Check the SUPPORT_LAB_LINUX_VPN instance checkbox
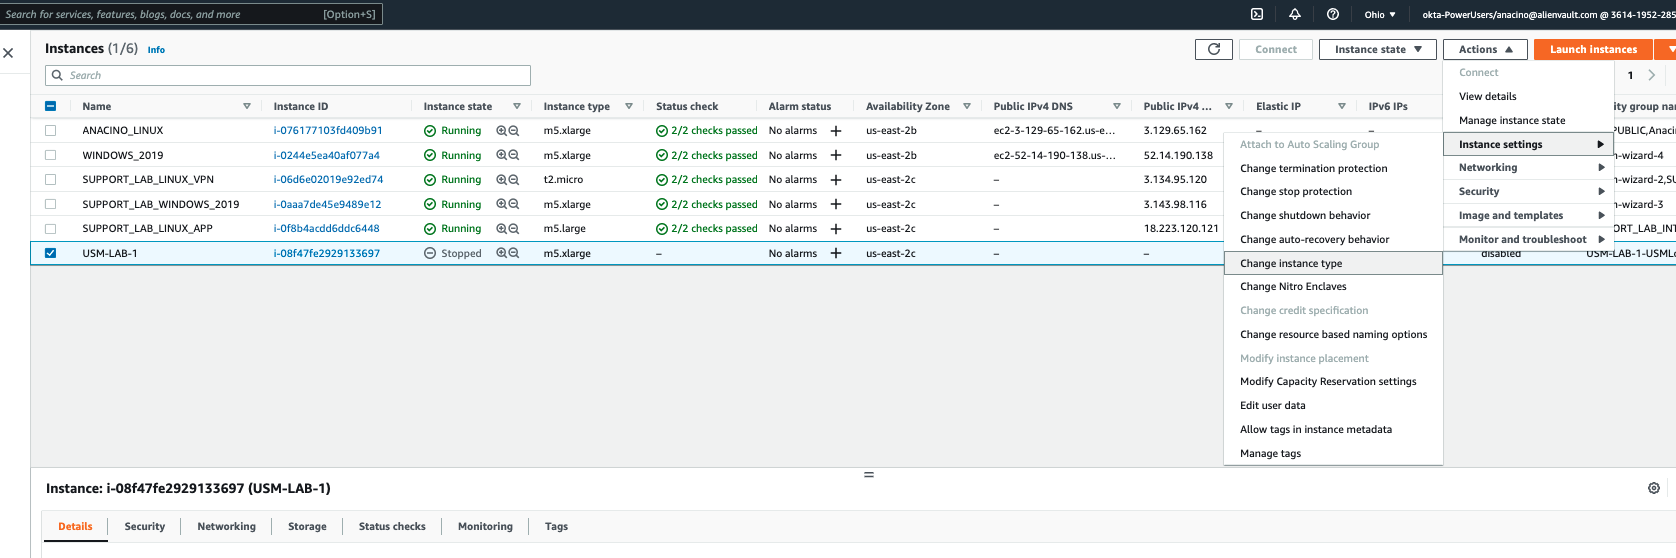 tap(50, 180)
